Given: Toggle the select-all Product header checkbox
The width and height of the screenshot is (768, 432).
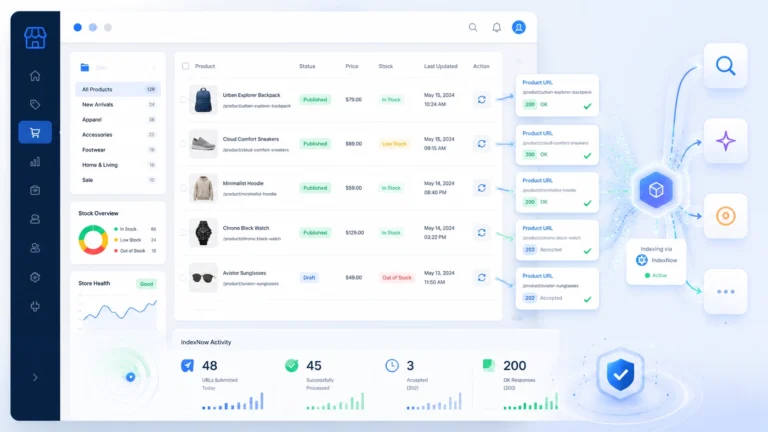Looking at the screenshot, I should pyautogui.click(x=186, y=66).
